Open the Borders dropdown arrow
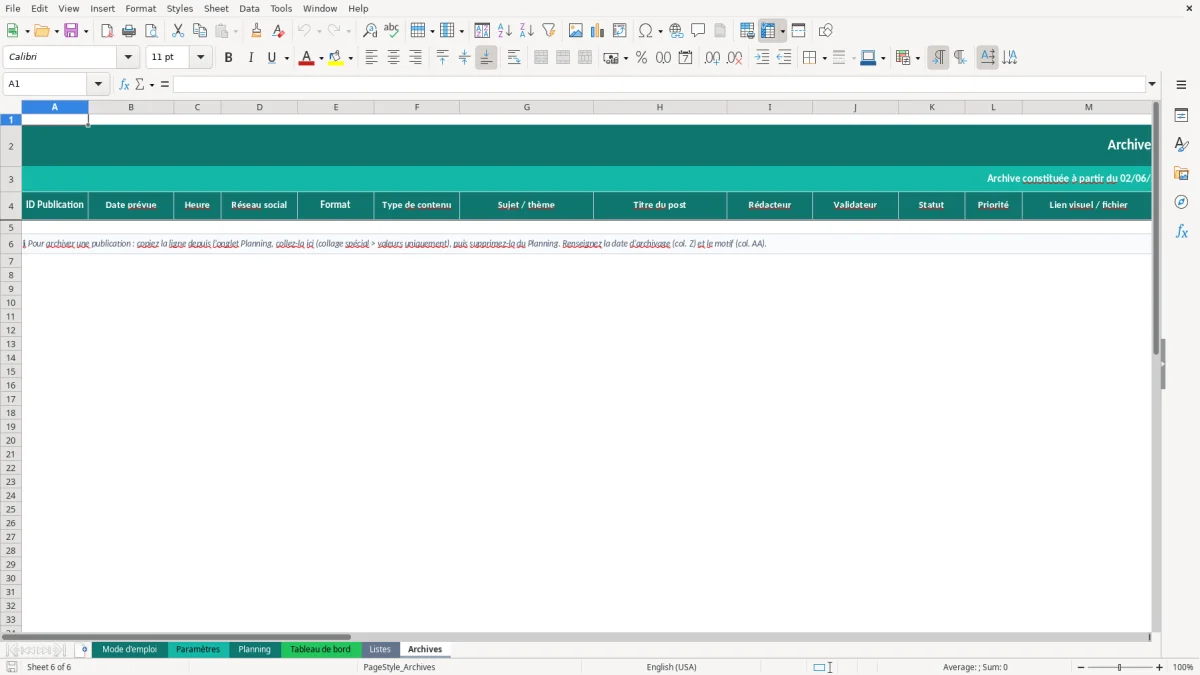 [823, 58]
